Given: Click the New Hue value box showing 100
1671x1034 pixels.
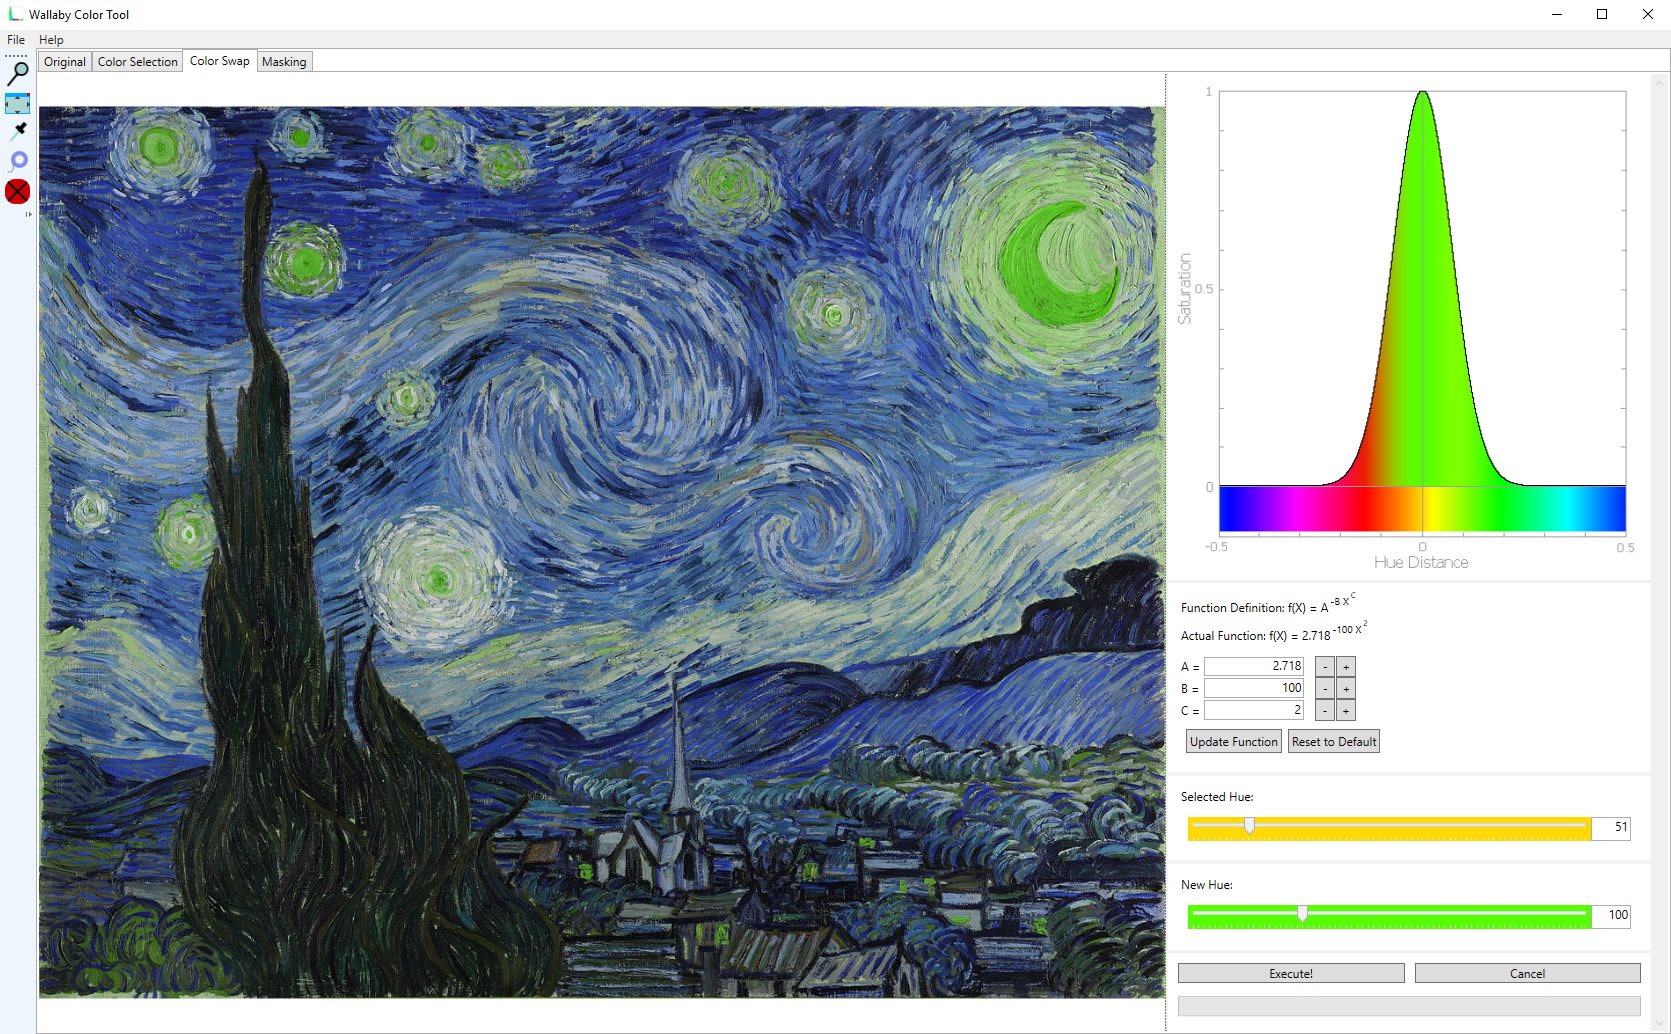Looking at the screenshot, I should coord(1611,915).
